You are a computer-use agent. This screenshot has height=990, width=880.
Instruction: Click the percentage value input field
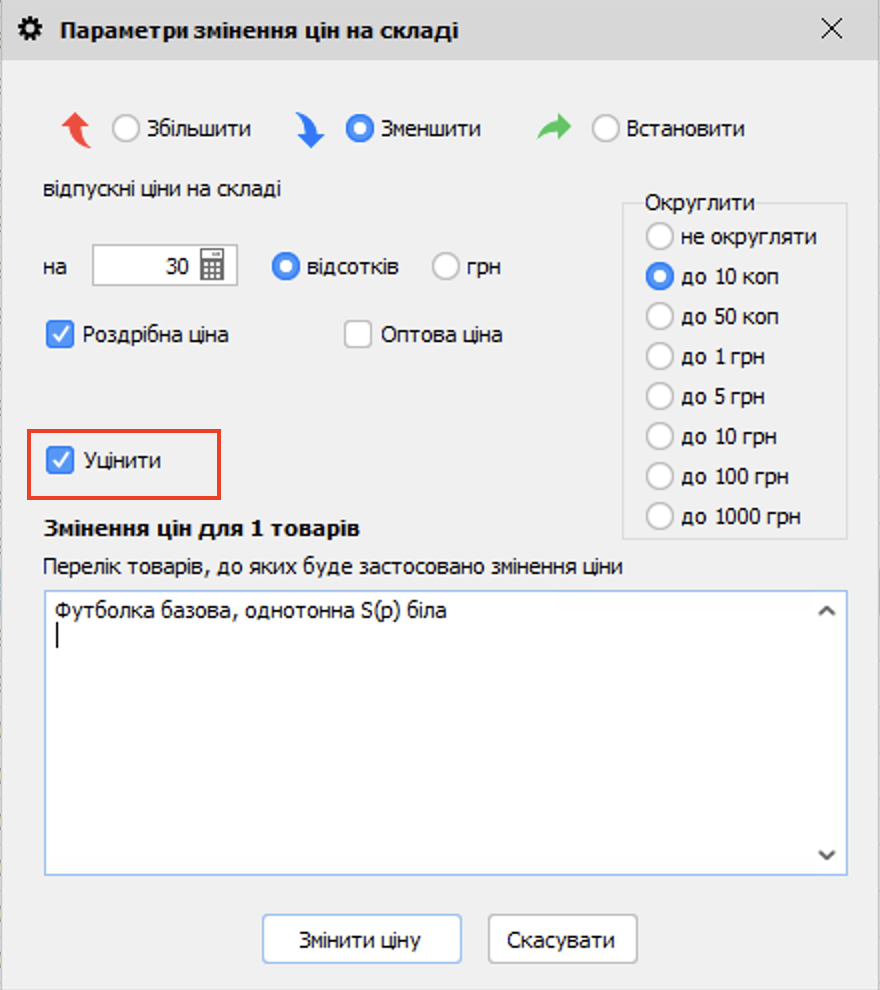[x=145, y=267]
